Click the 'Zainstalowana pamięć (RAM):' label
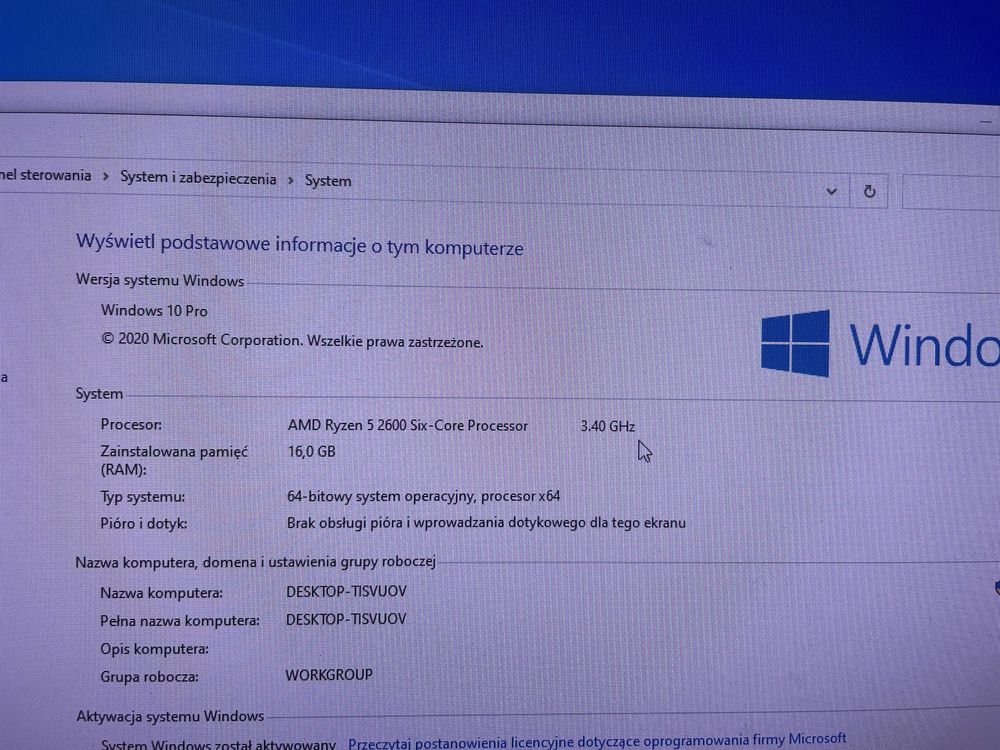1000x750 pixels. point(174,460)
